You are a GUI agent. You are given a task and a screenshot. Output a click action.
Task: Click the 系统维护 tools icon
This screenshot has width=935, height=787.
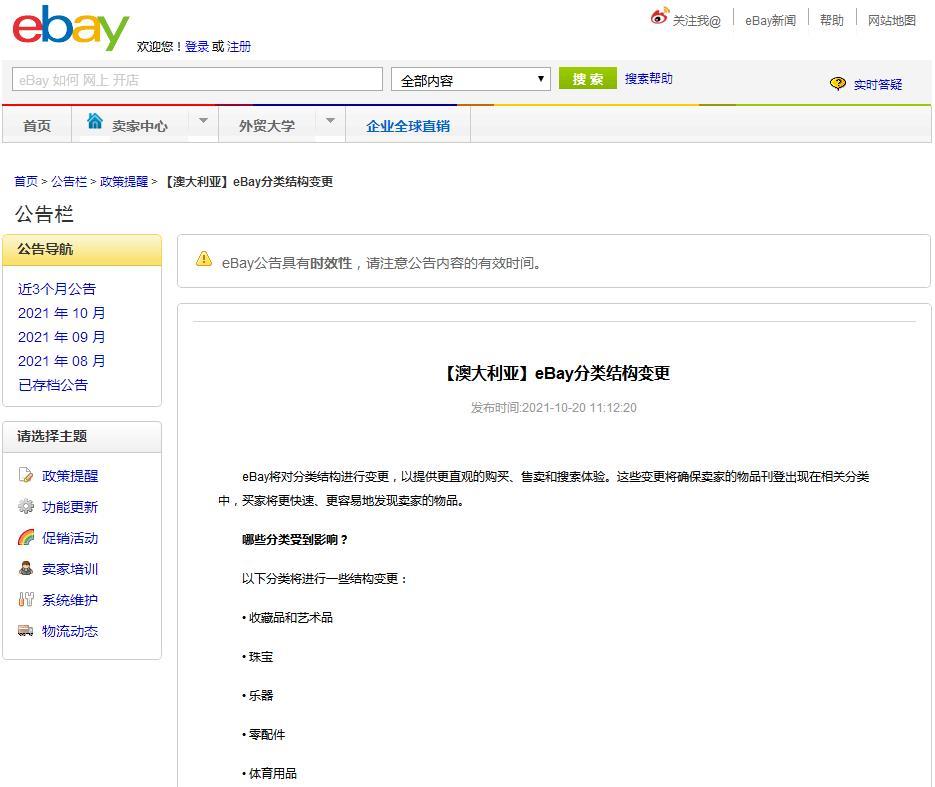(x=26, y=599)
